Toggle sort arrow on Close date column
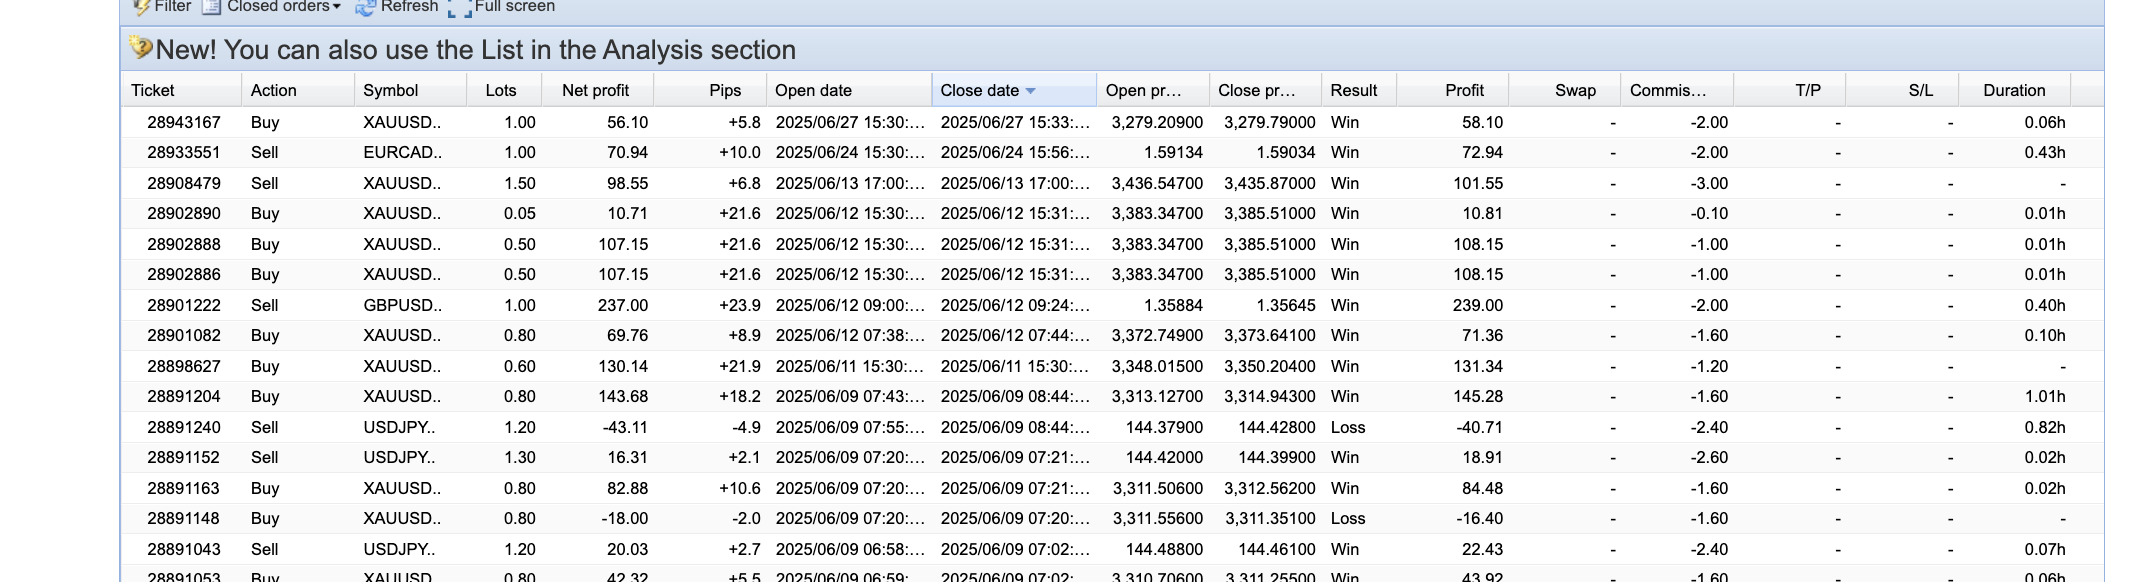Image resolution: width=2138 pixels, height=582 pixels. 1031,91
